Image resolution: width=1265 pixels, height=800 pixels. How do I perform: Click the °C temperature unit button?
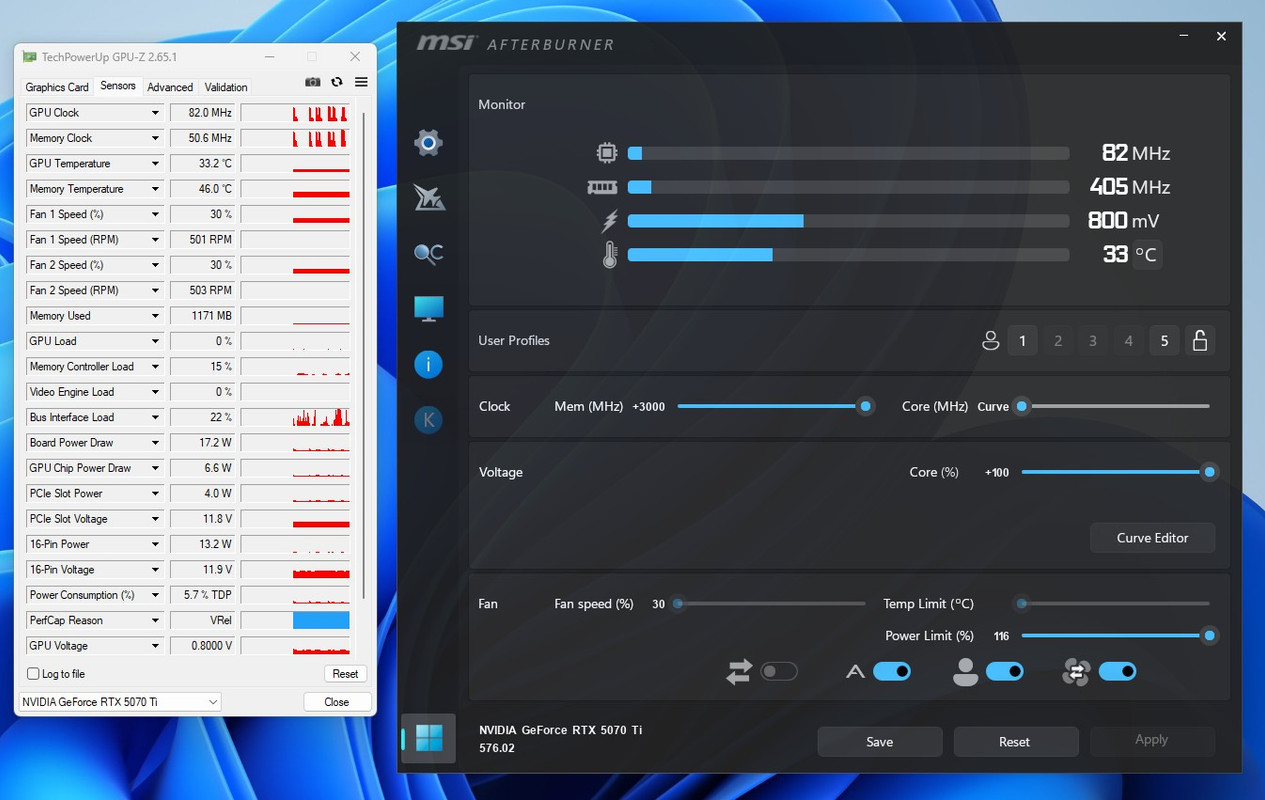pyautogui.click(x=1147, y=255)
